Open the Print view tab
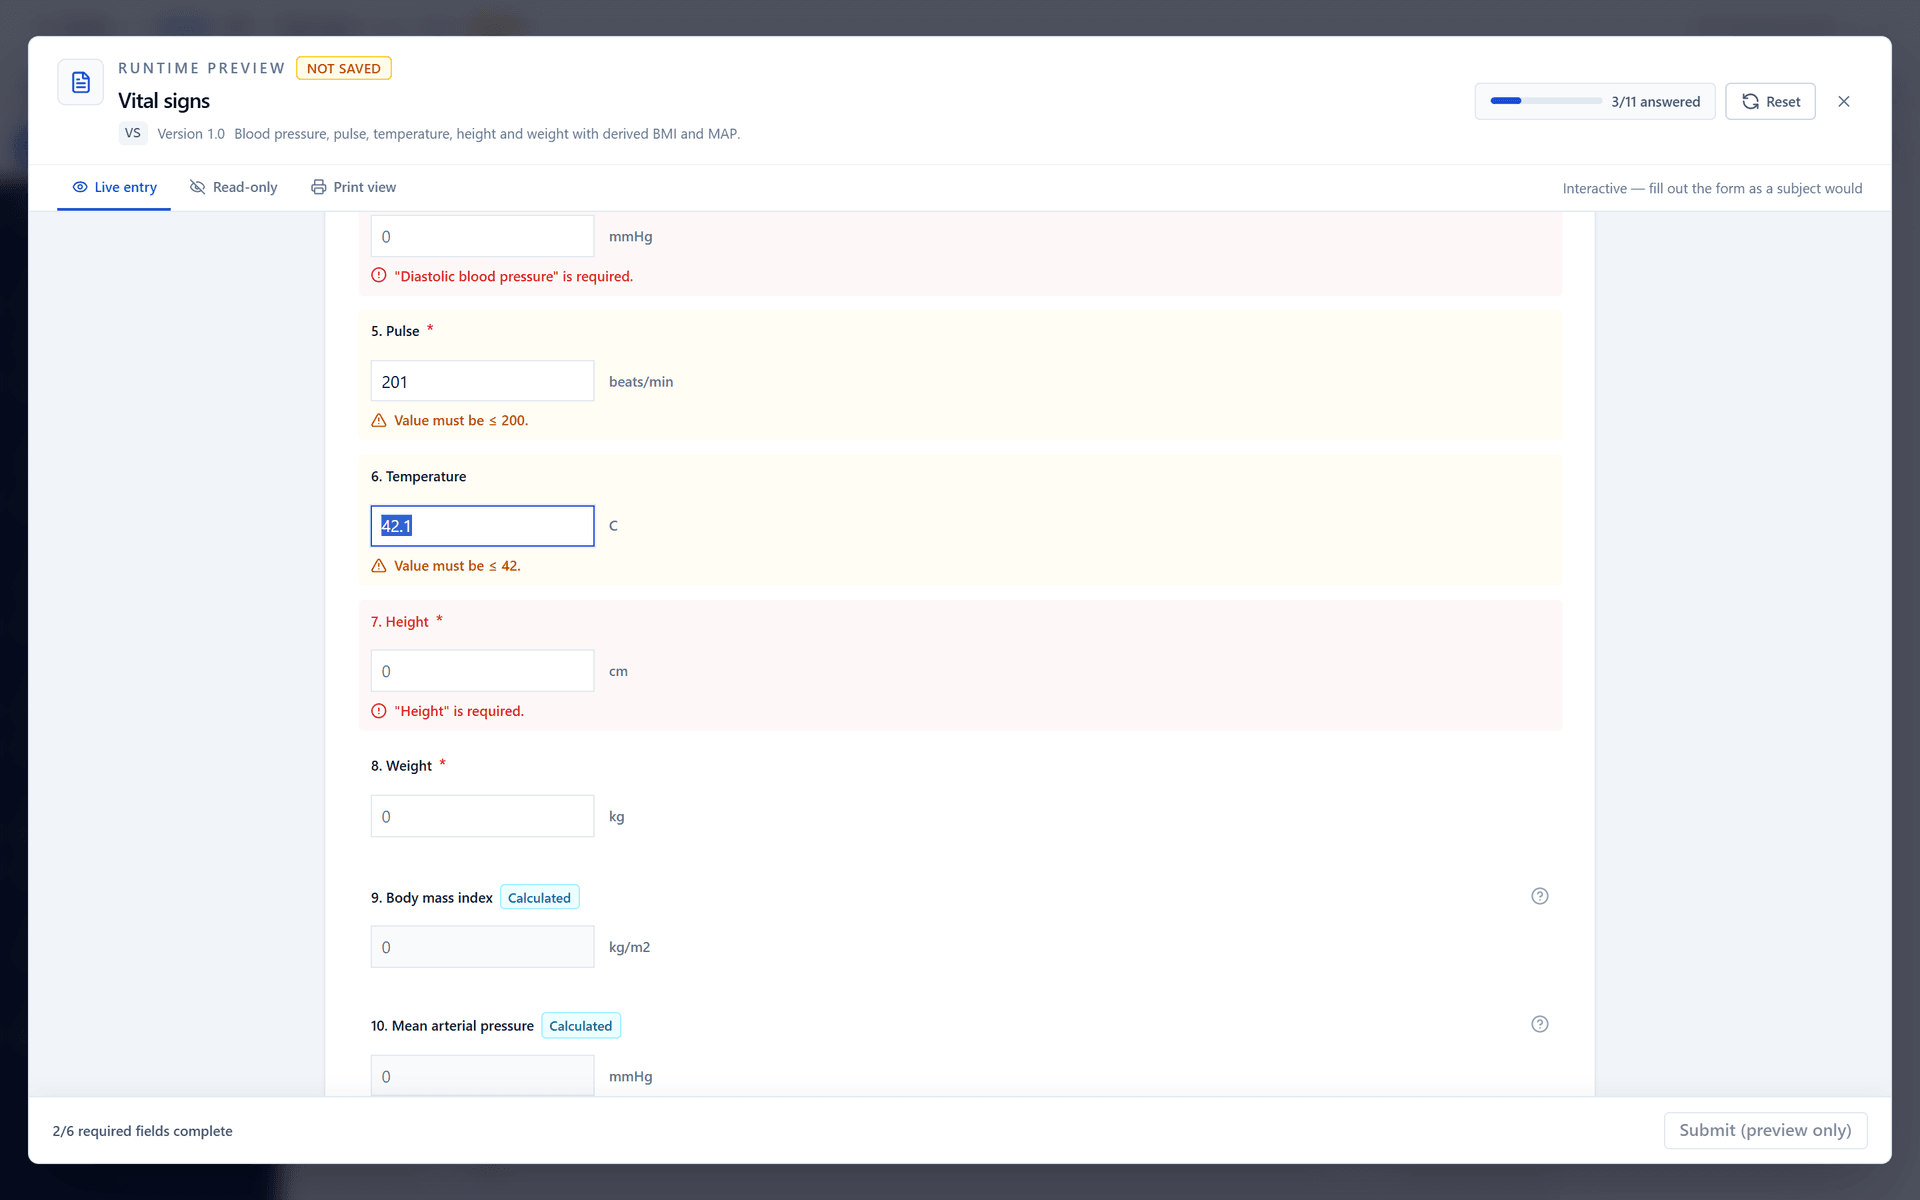Image resolution: width=1920 pixels, height=1200 pixels. point(353,187)
